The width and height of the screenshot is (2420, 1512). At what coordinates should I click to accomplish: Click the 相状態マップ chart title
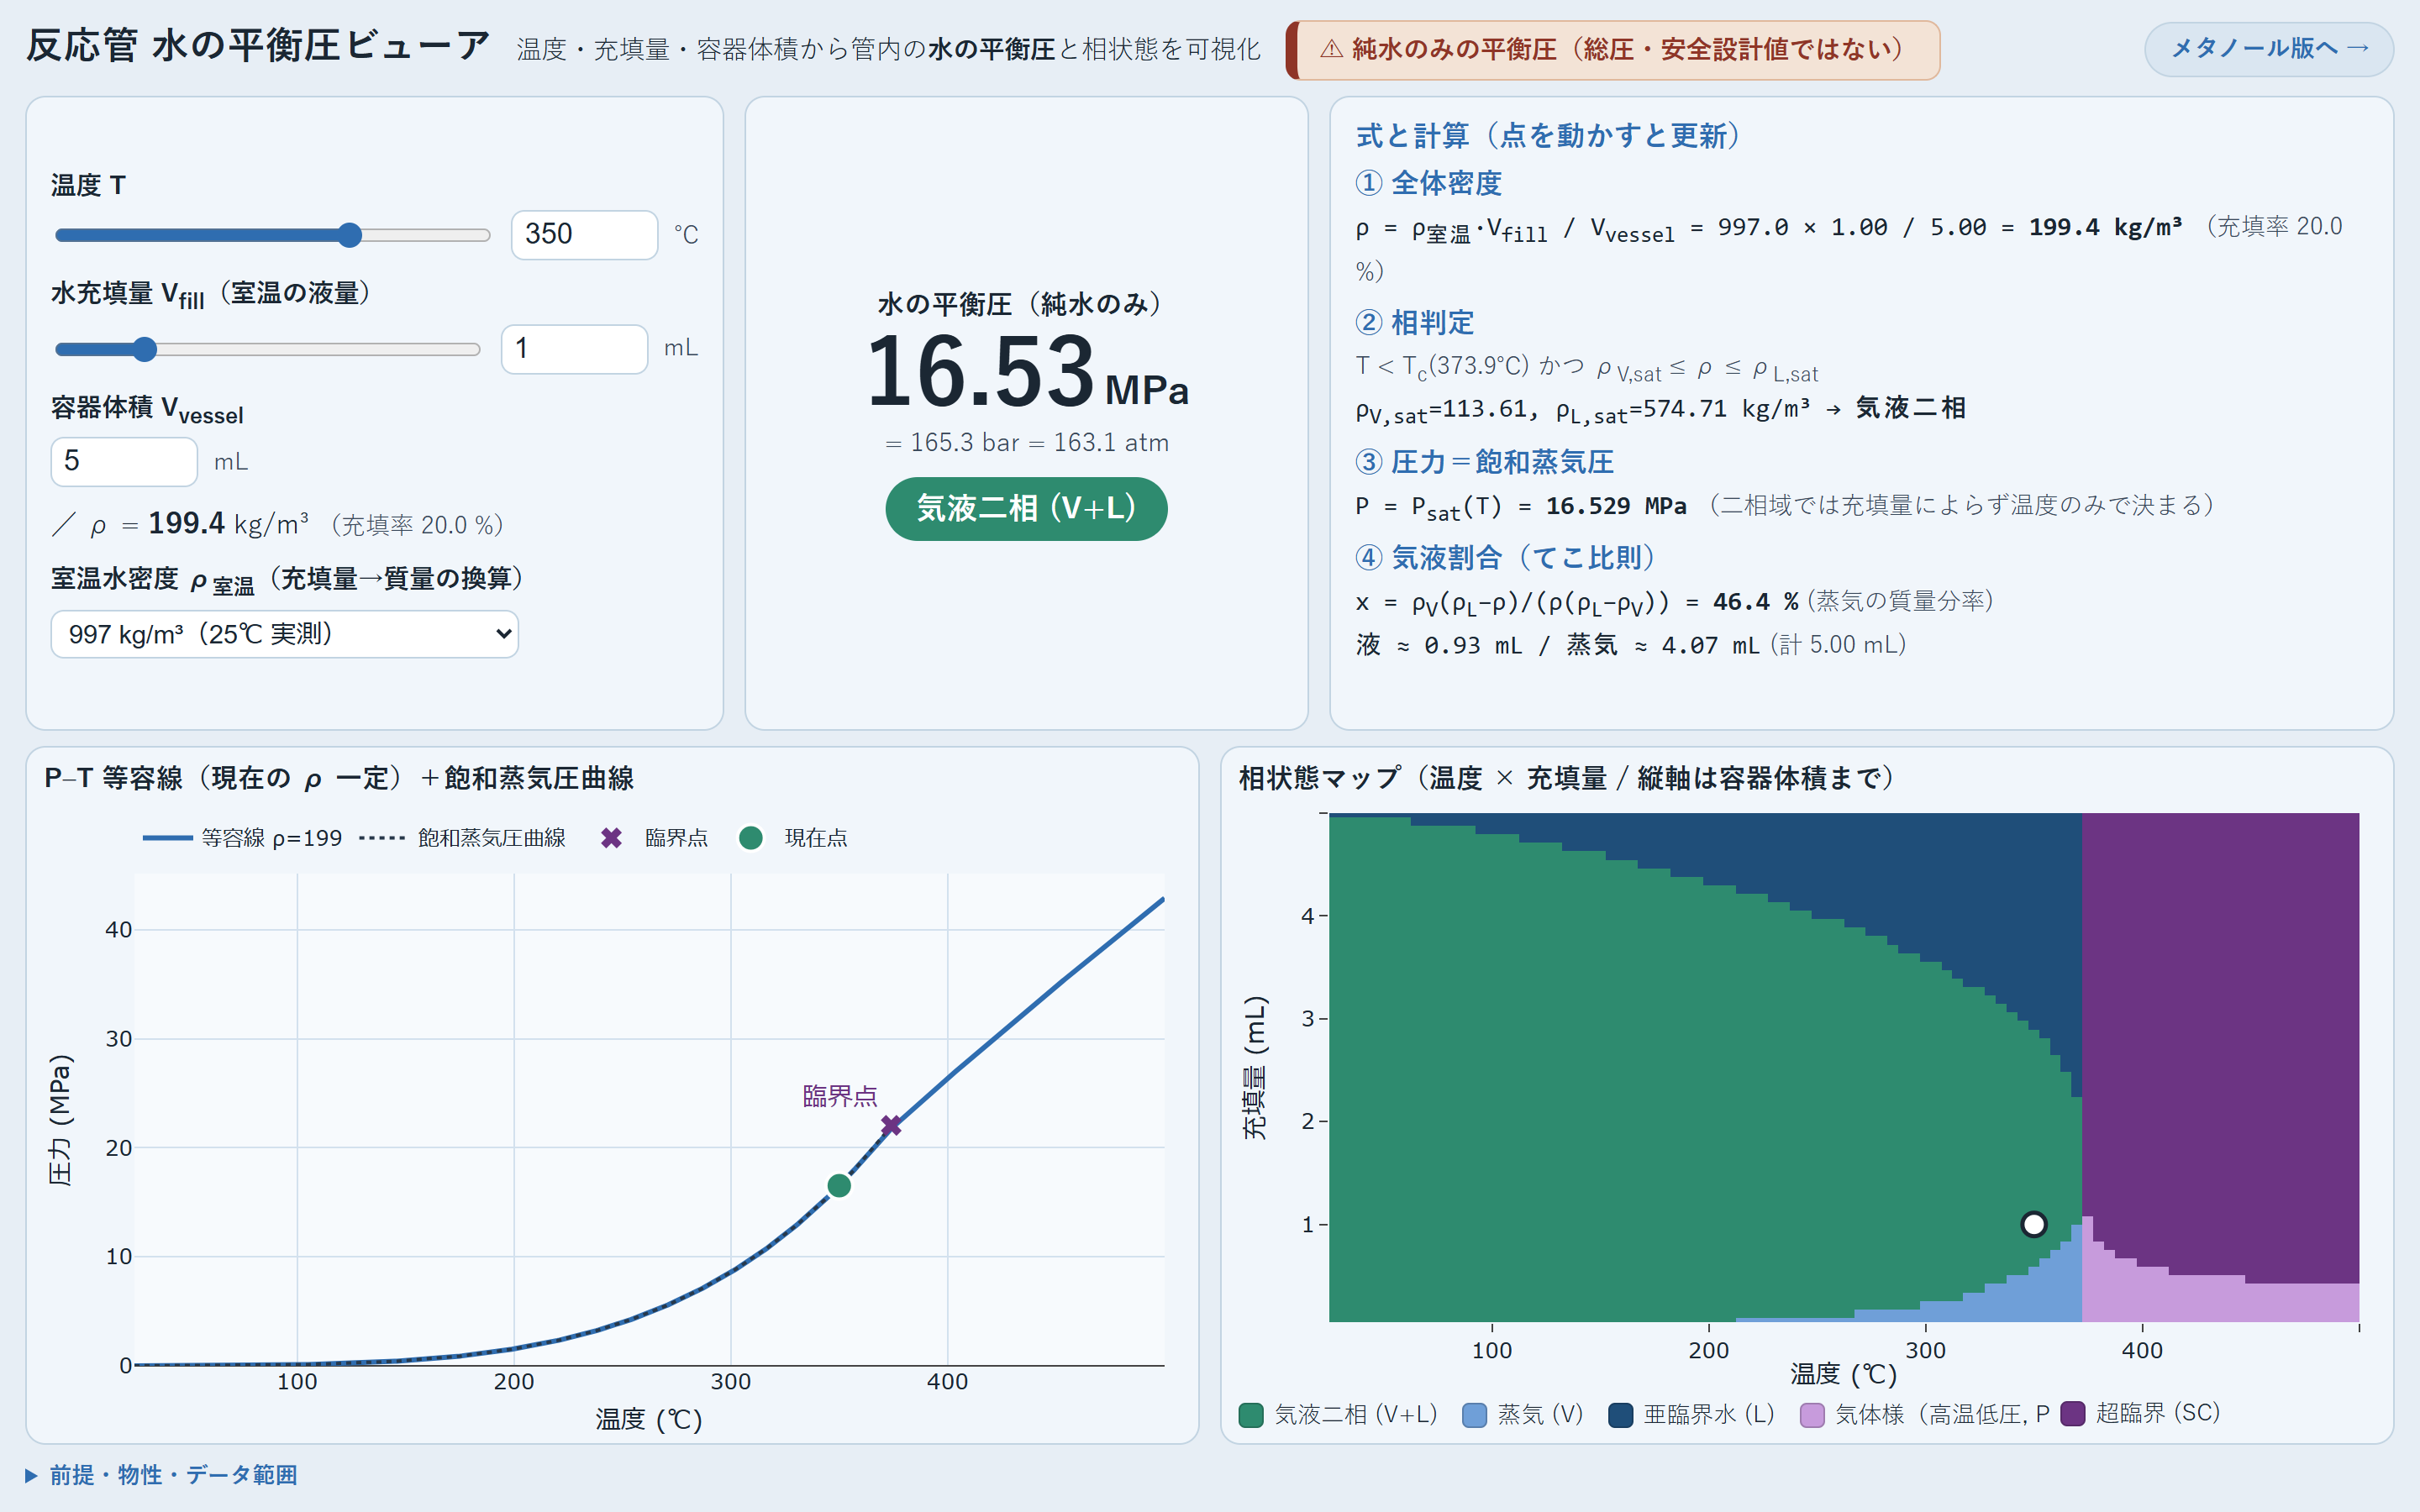click(1566, 778)
